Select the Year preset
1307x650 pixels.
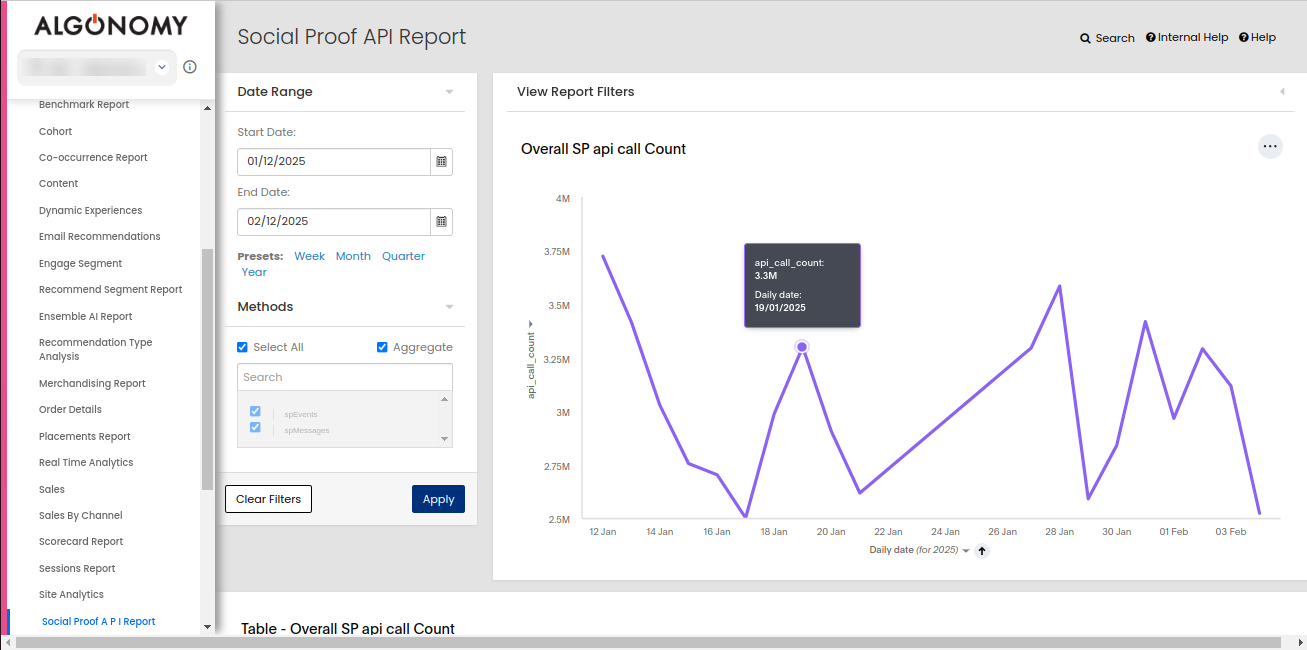[254, 272]
